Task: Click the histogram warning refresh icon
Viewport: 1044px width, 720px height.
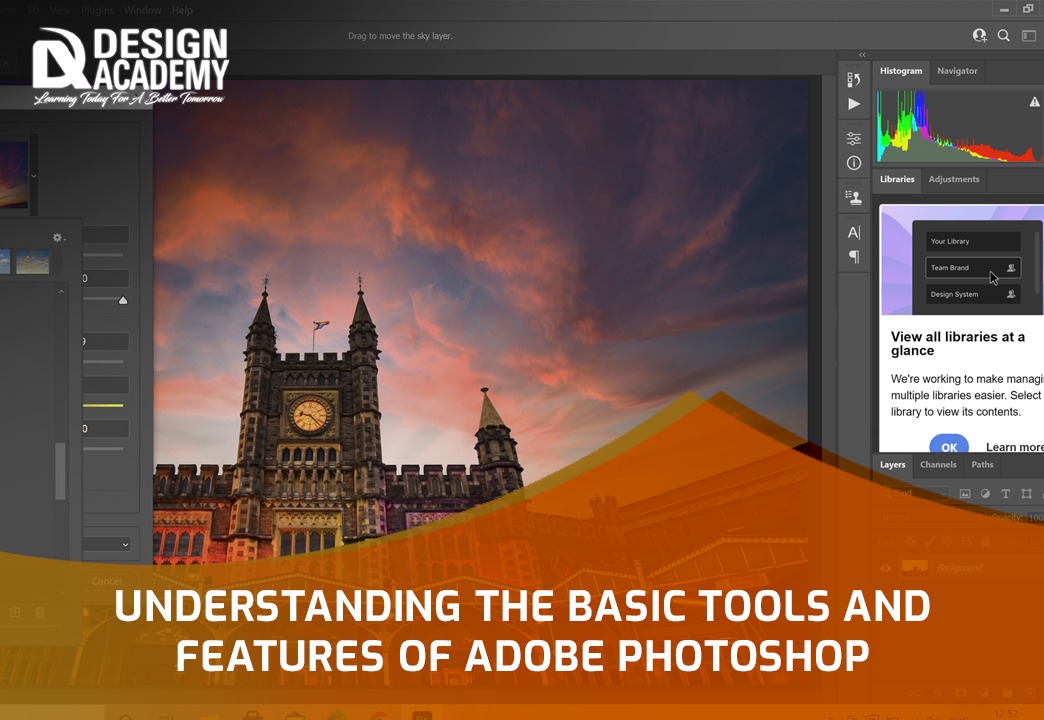Action: coord(1033,100)
